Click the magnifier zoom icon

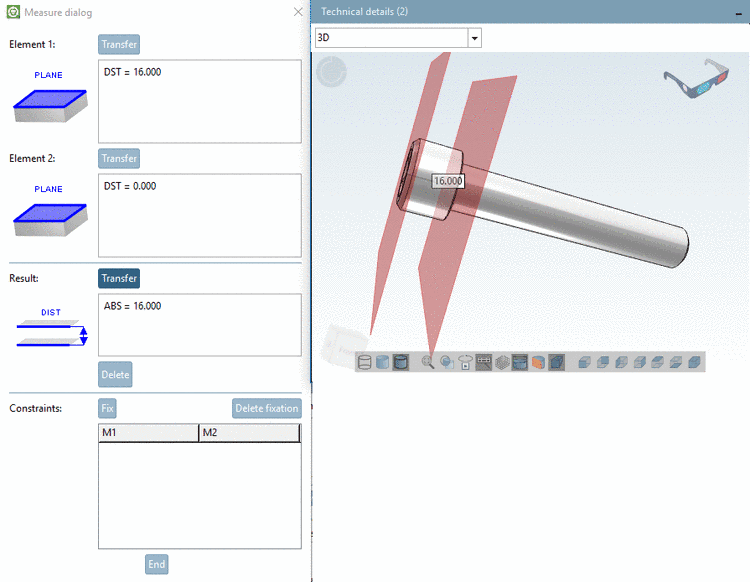[428, 362]
